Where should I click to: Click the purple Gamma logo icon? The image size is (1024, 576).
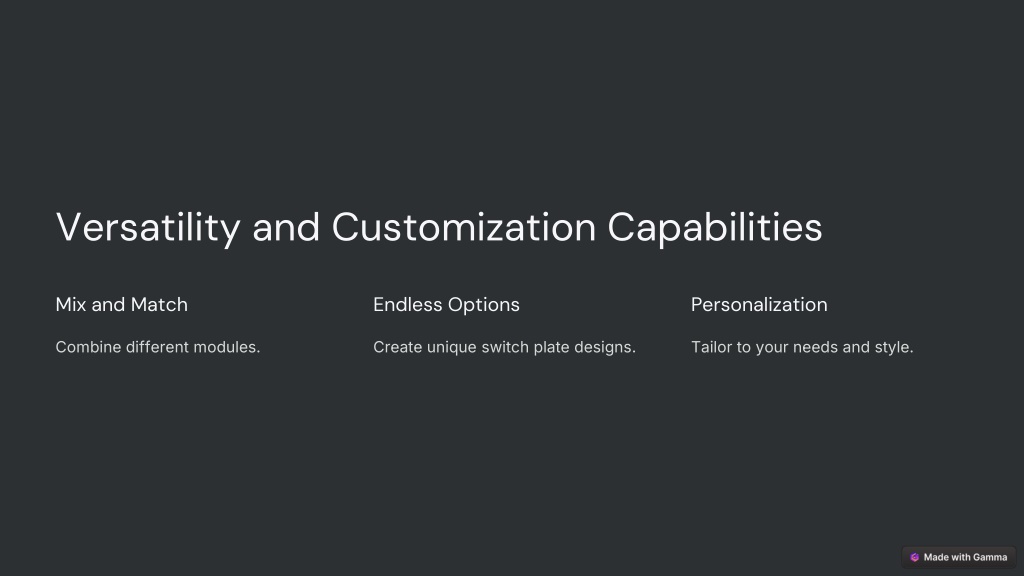click(914, 557)
